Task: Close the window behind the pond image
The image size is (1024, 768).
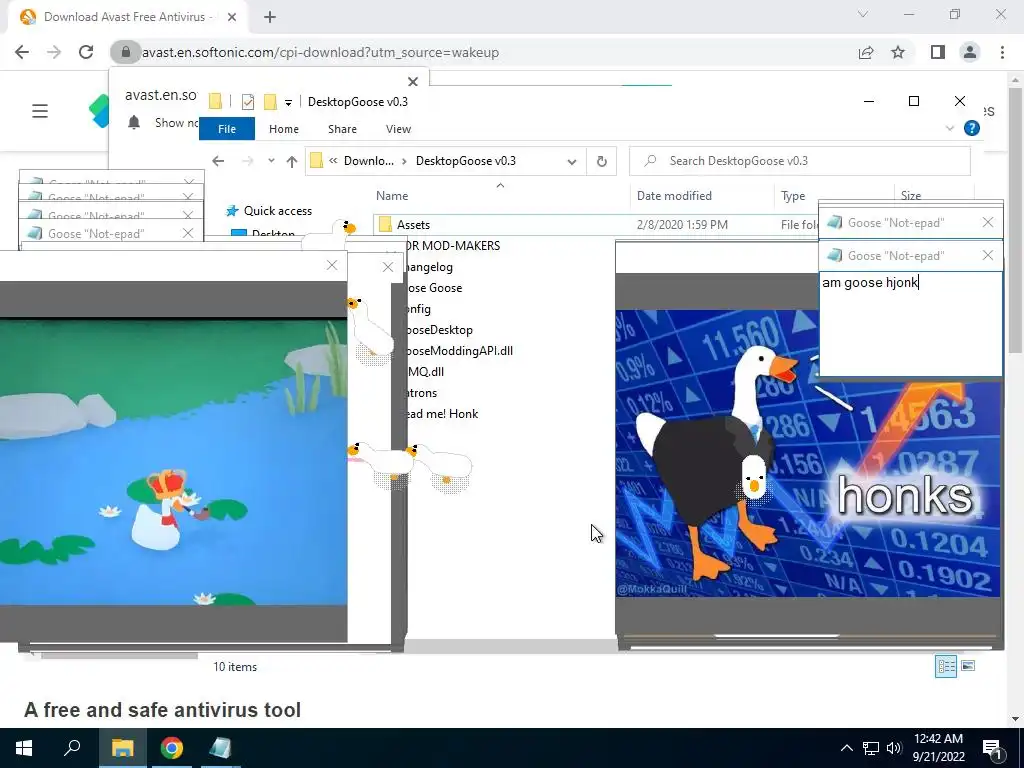Action: point(388,266)
